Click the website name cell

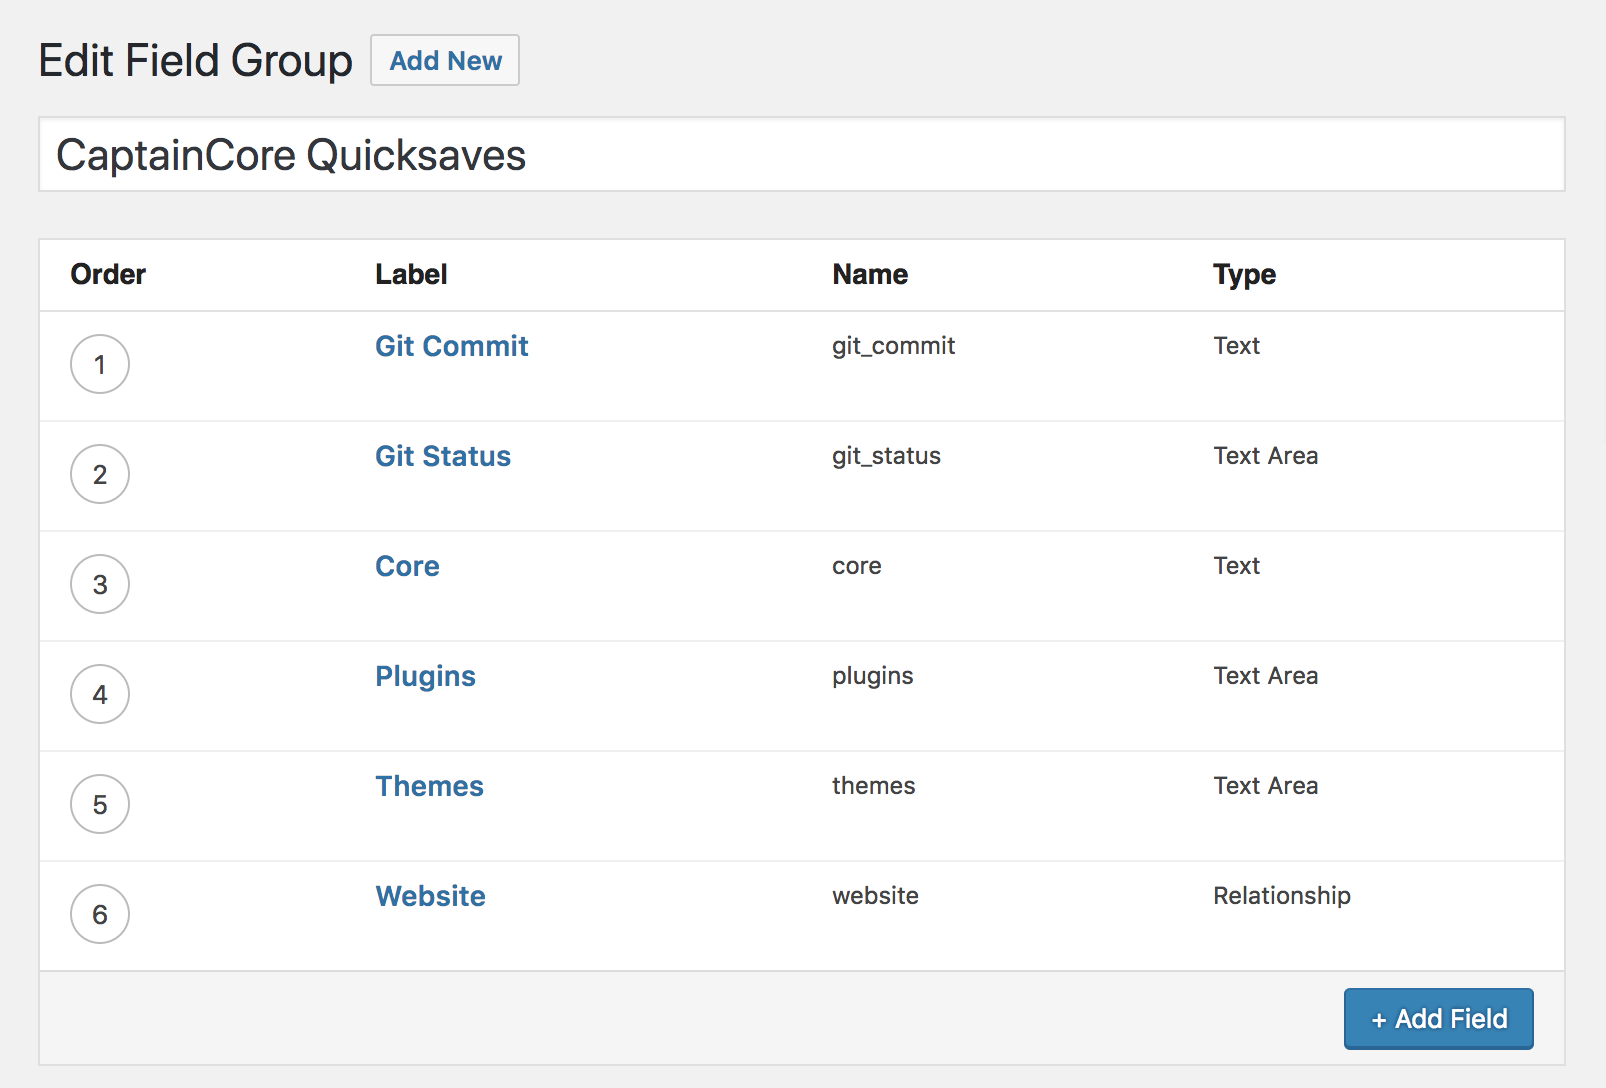point(876,896)
